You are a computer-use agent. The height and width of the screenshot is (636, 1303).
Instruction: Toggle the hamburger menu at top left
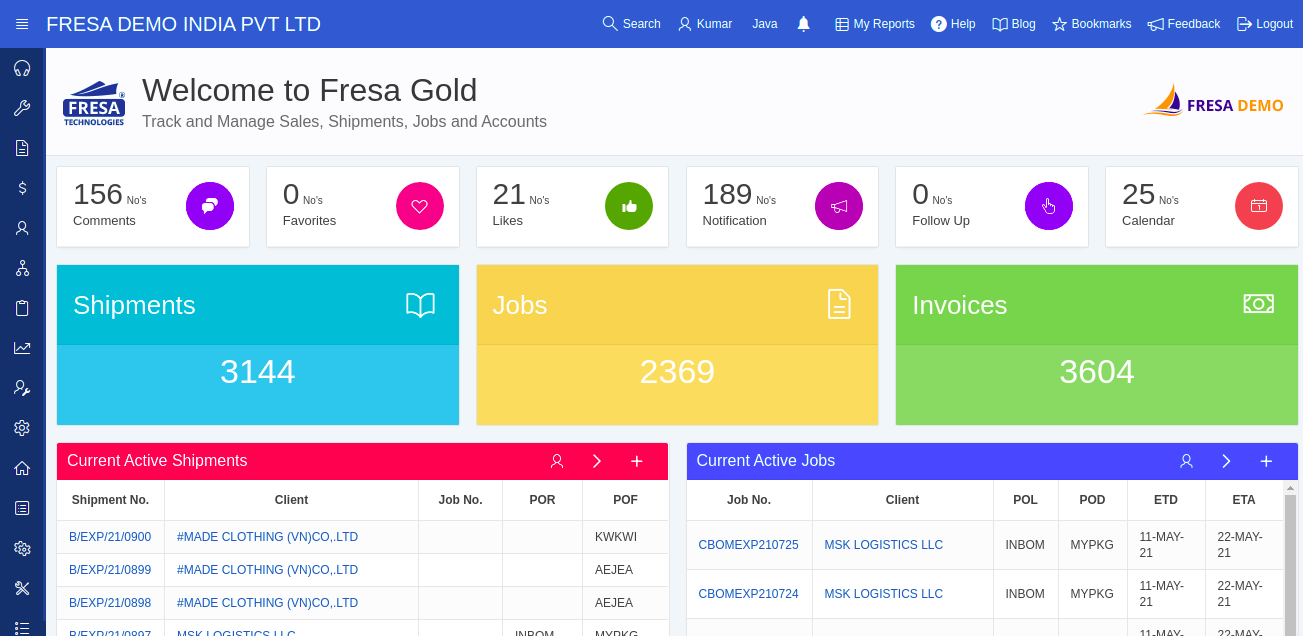22,23
